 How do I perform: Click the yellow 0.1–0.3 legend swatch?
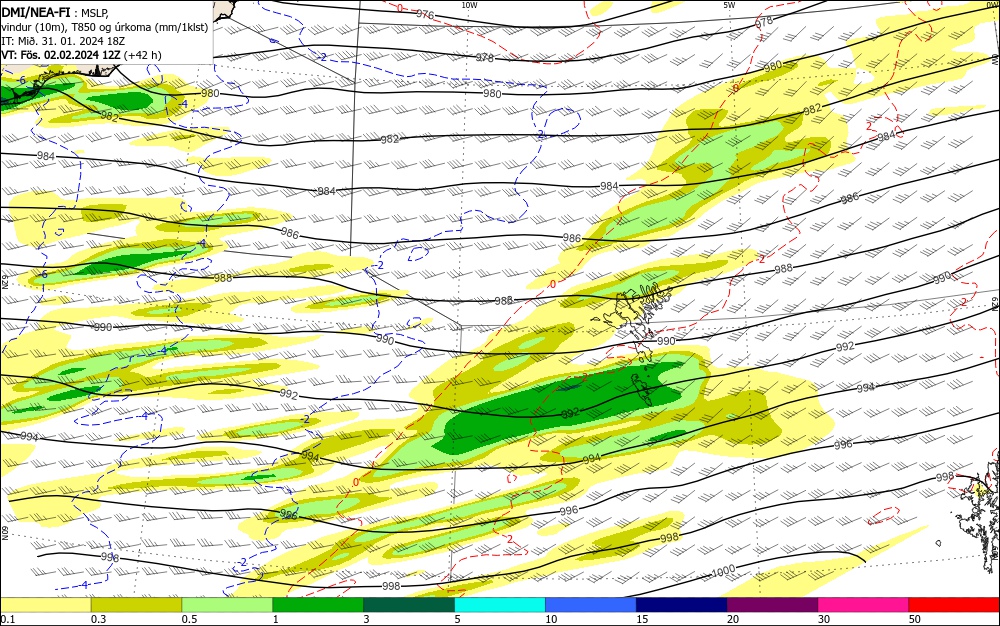click(45, 605)
